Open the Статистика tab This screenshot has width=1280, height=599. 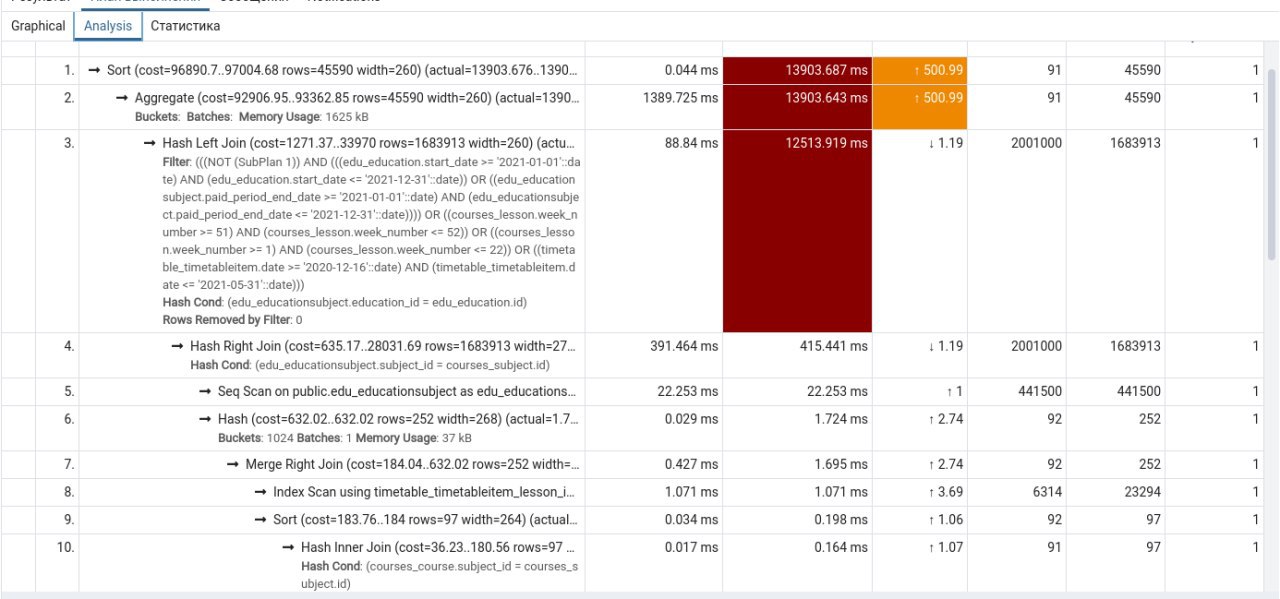[185, 26]
